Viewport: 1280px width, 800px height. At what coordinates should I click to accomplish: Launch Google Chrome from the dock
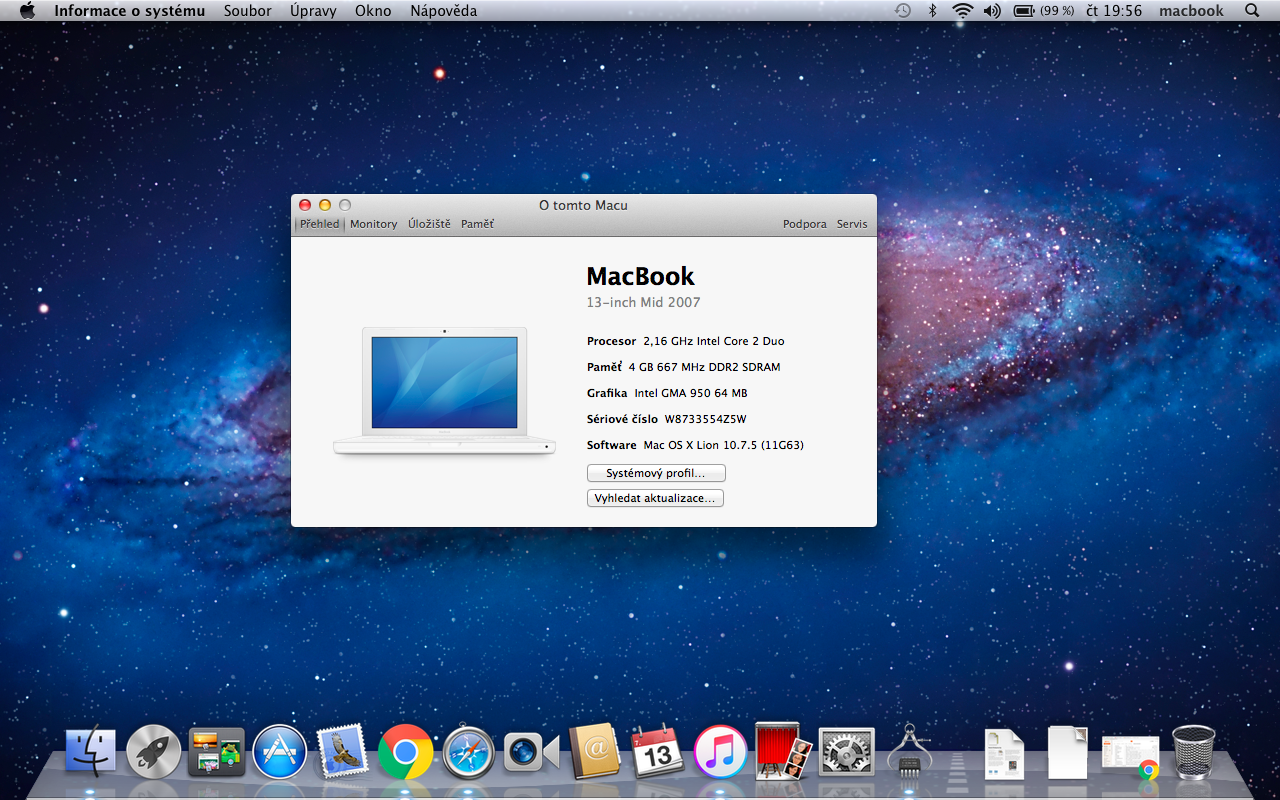(x=405, y=752)
